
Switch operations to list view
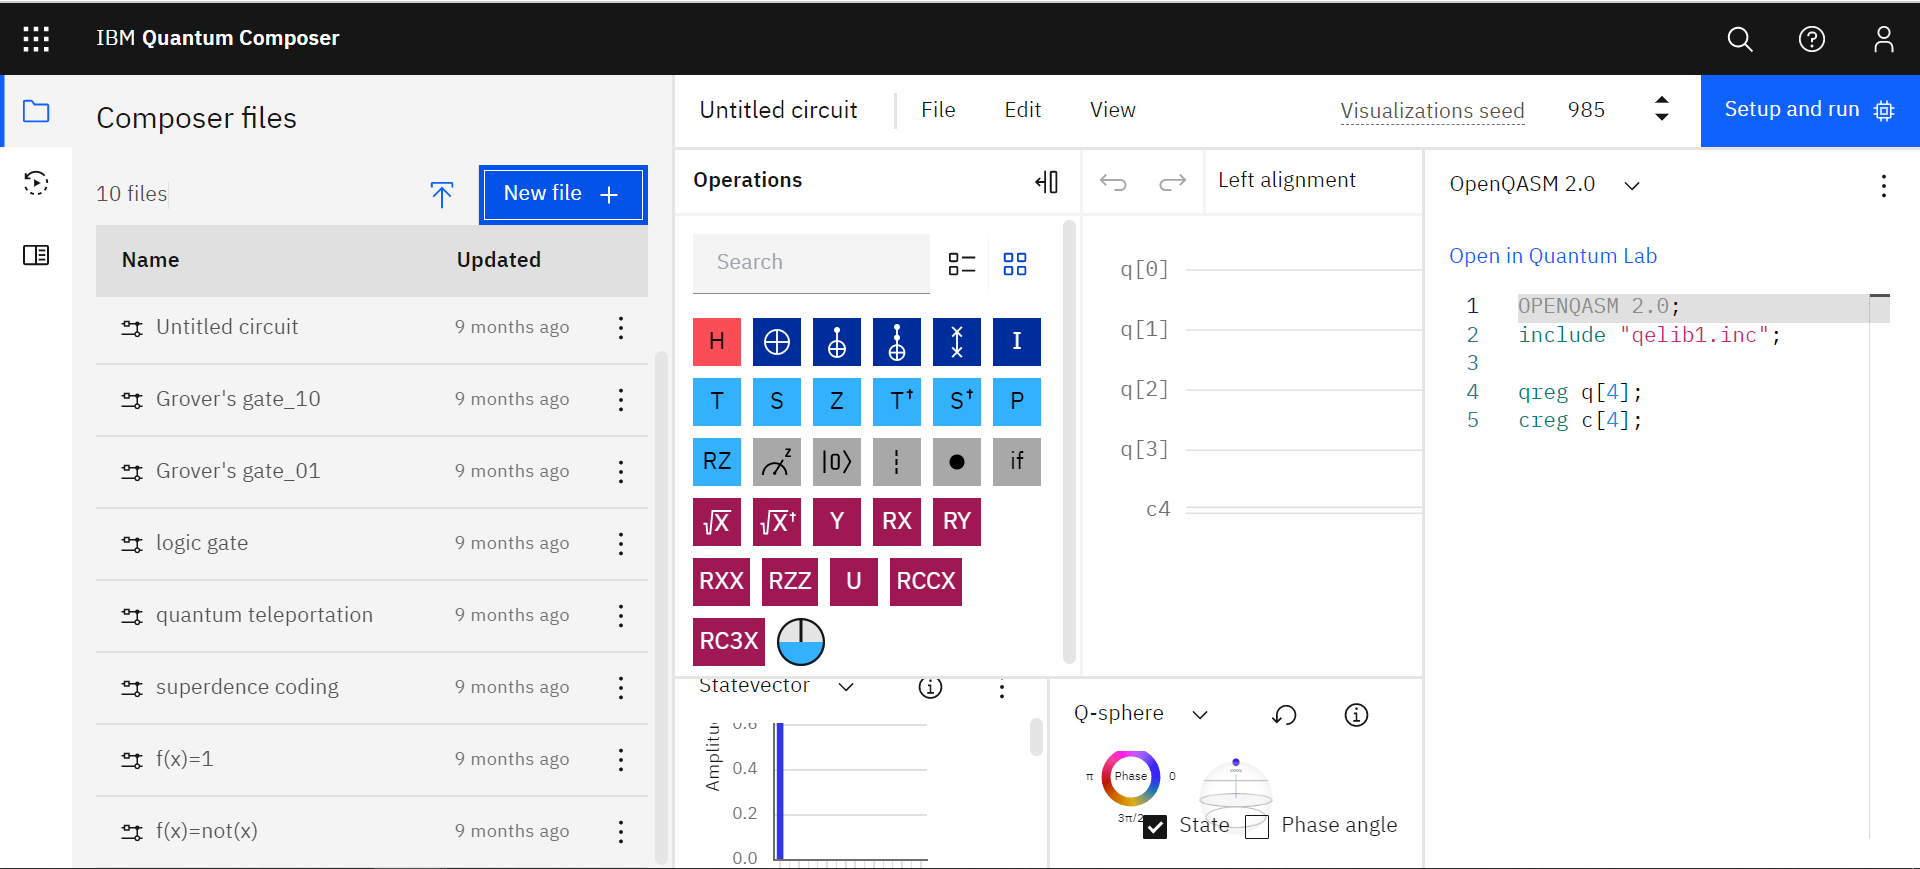(x=962, y=264)
